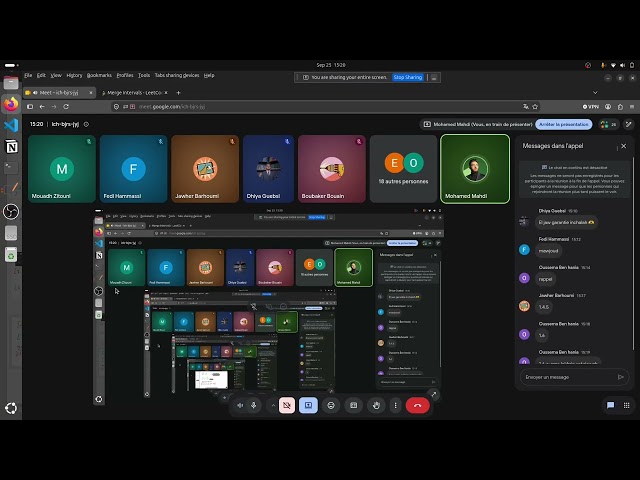The height and width of the screenshot is (480, 640).
Task: Switch to the Merge Intervals LeetCode tab
Action: [x=135, y=93]
